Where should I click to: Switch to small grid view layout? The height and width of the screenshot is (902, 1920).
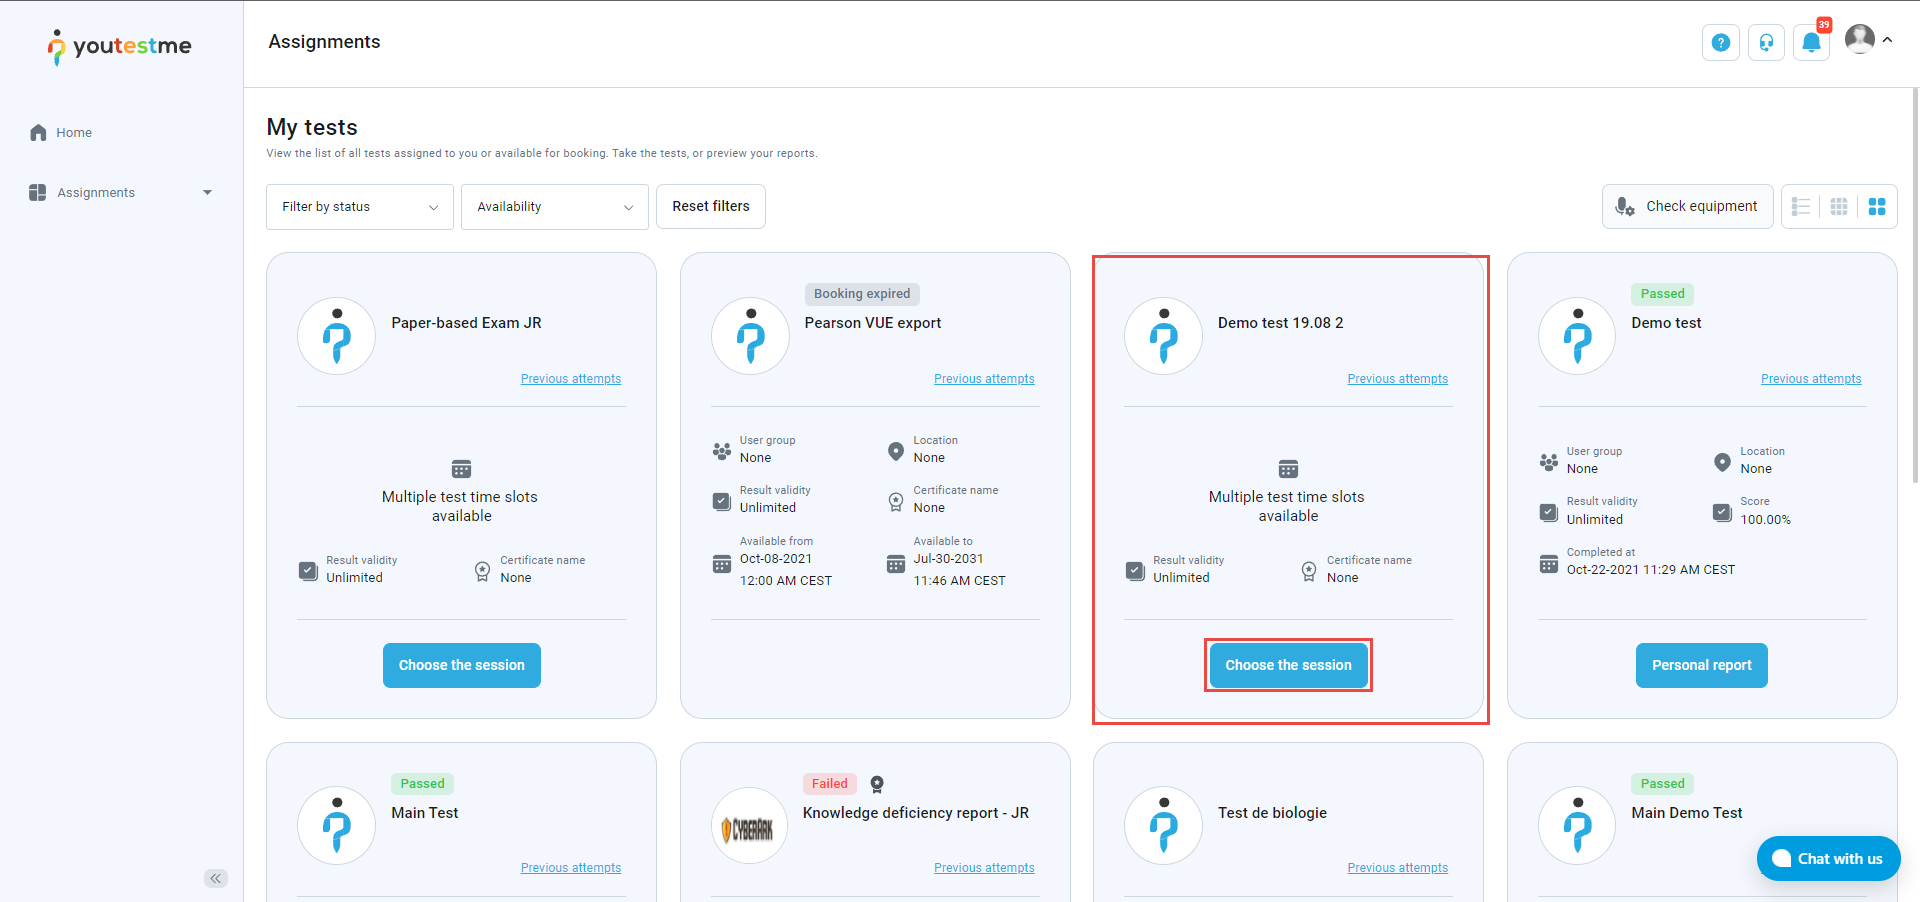tap(1839, 207)
